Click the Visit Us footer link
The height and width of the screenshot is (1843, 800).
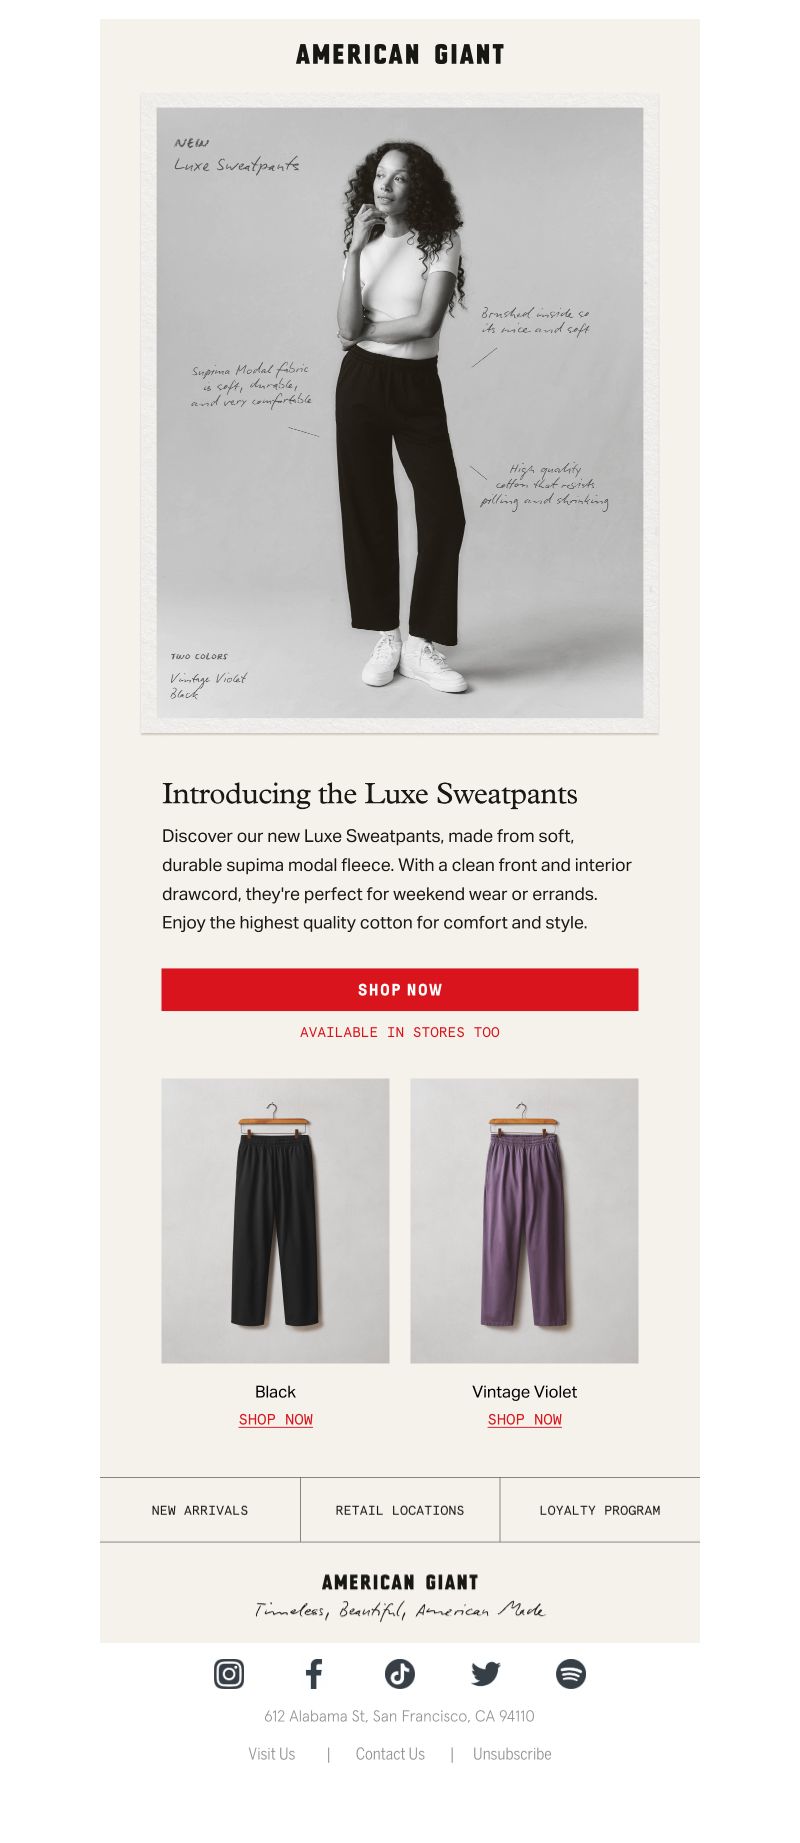tap(272, 1754)
